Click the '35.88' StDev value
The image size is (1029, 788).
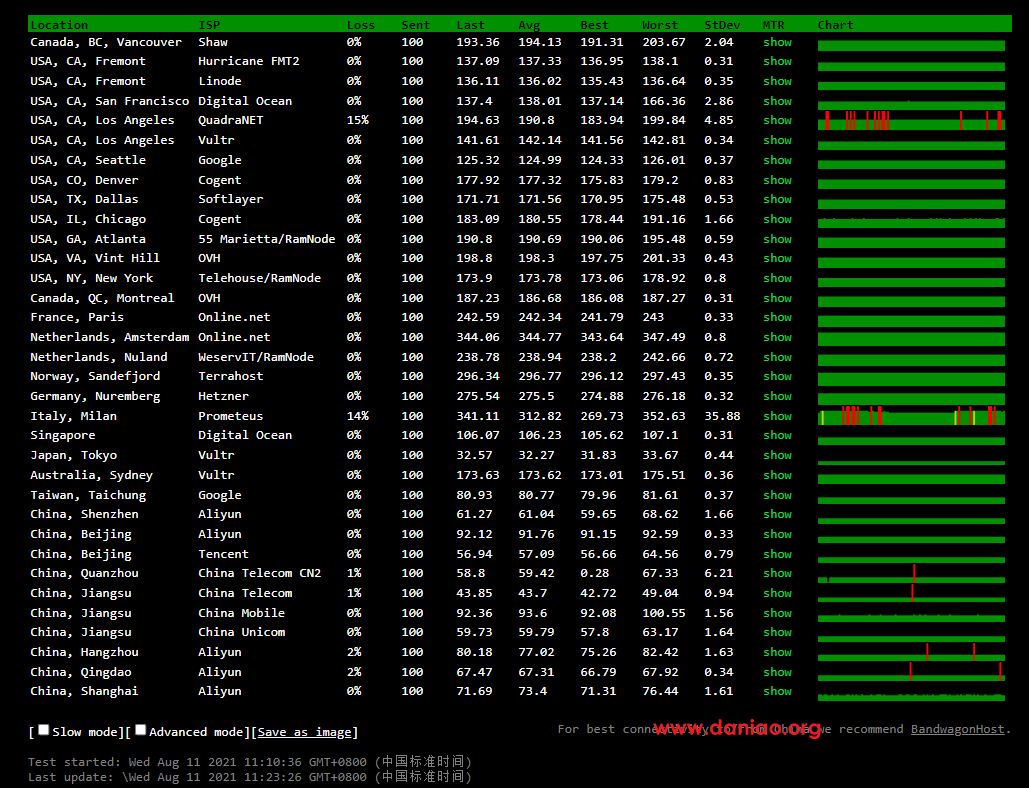click(x=722, y=416)
